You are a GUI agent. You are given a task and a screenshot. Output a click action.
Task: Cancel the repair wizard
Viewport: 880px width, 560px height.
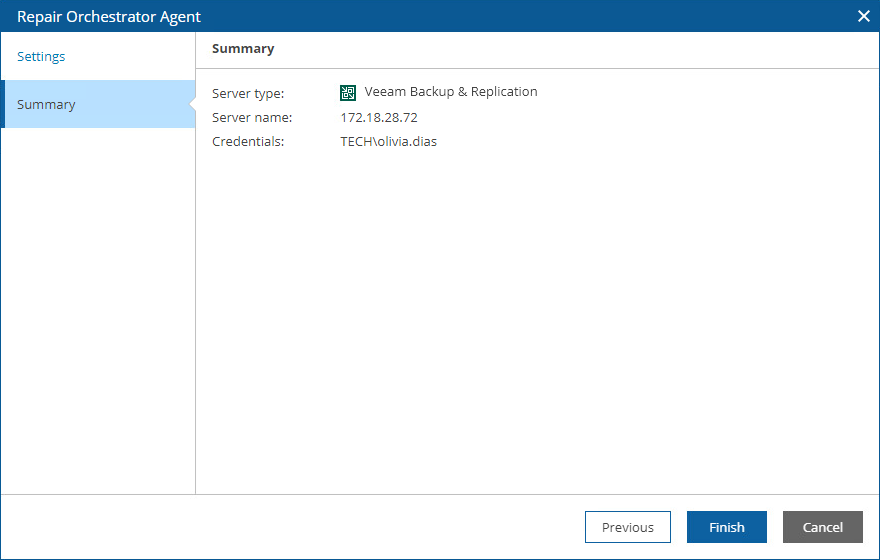(x=823, y=527)
